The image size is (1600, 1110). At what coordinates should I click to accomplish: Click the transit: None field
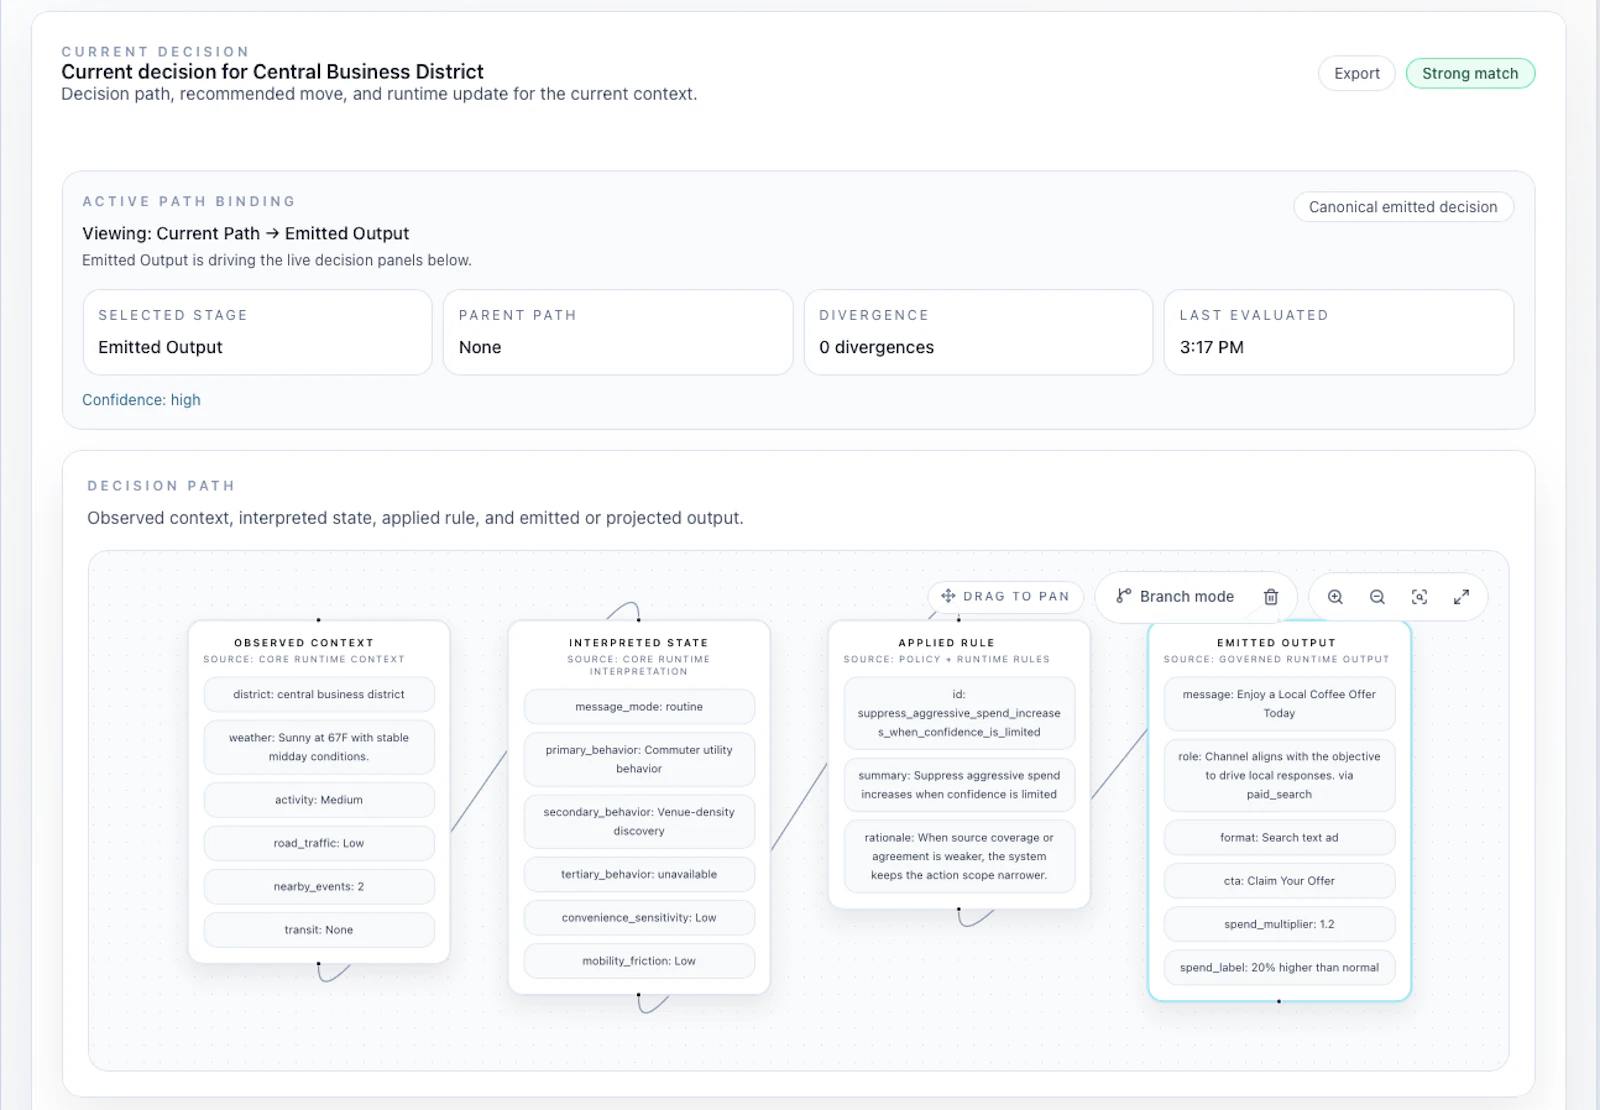(x=319, y=930)
